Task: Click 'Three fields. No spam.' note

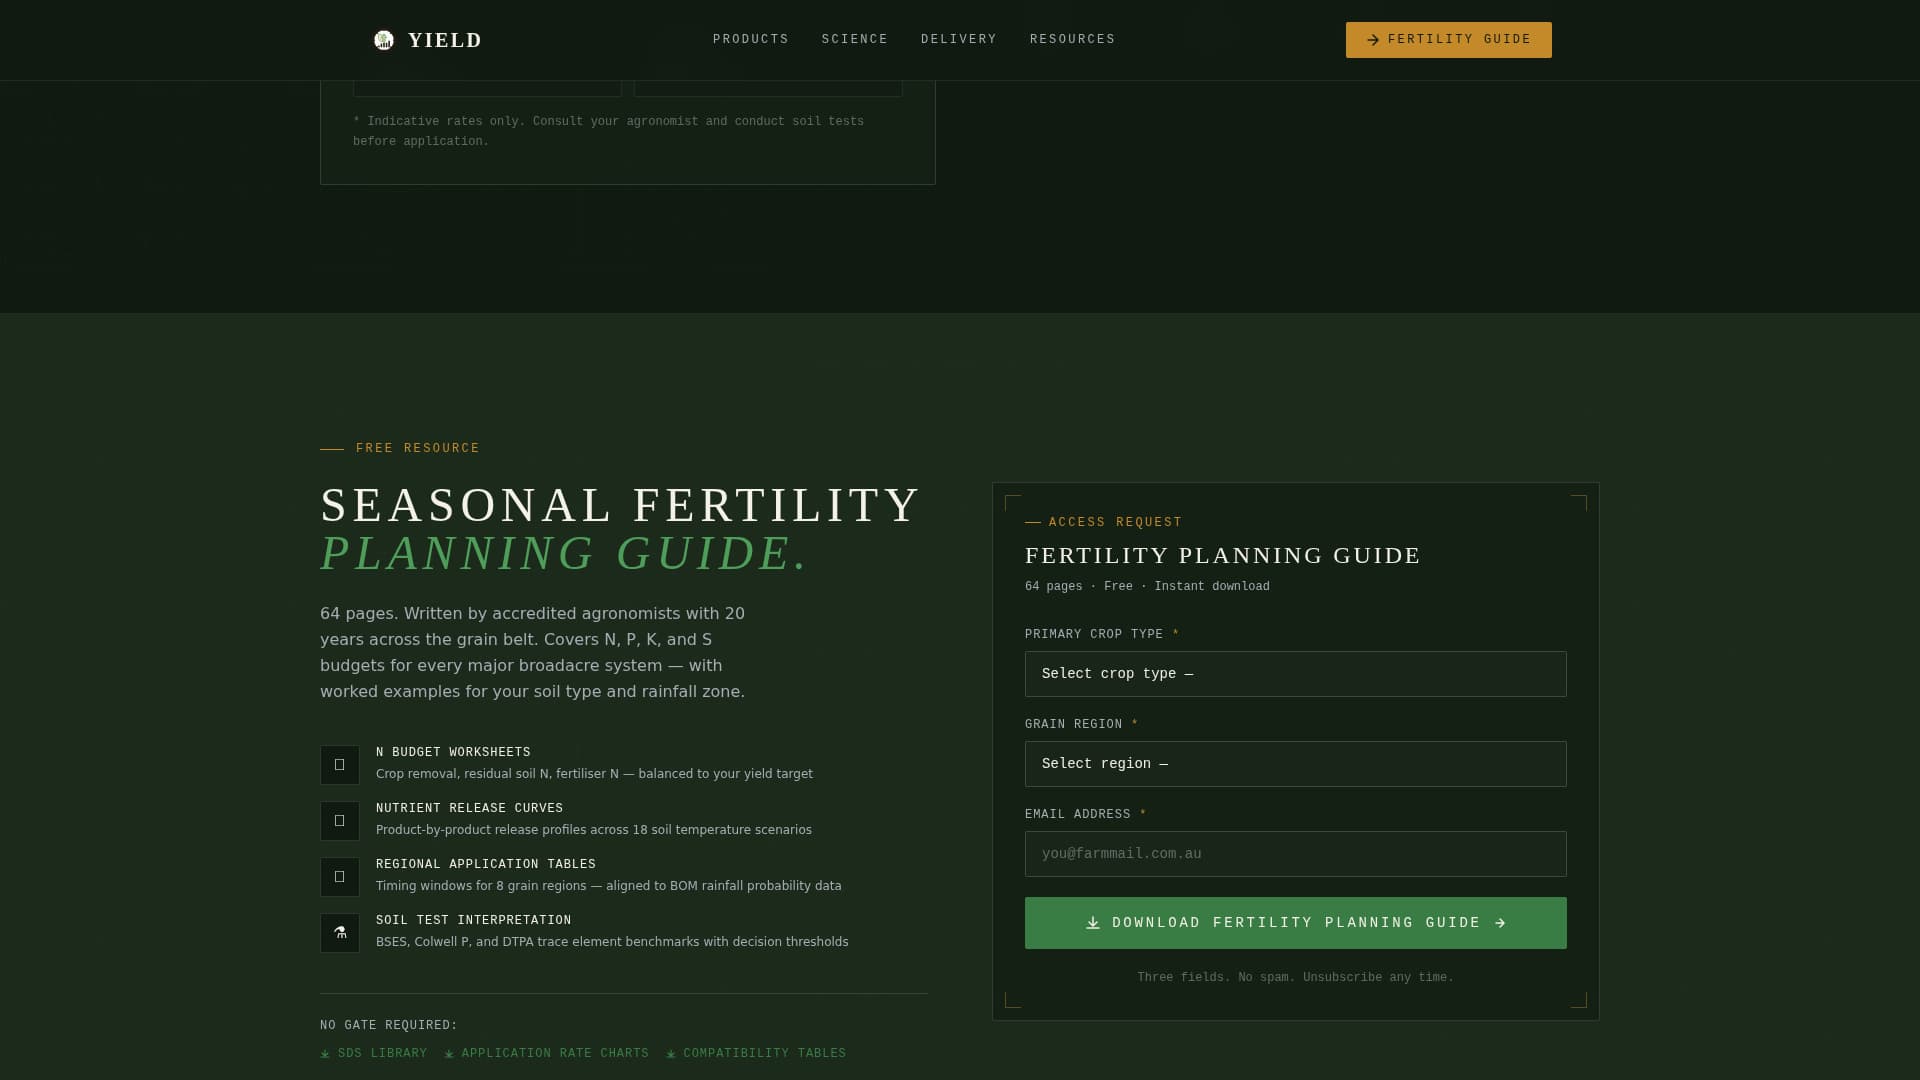Action: [x=1295, y=977]
